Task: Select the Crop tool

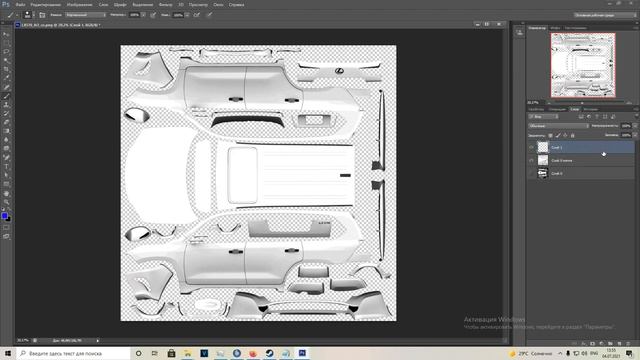Action: pos(6,69)
